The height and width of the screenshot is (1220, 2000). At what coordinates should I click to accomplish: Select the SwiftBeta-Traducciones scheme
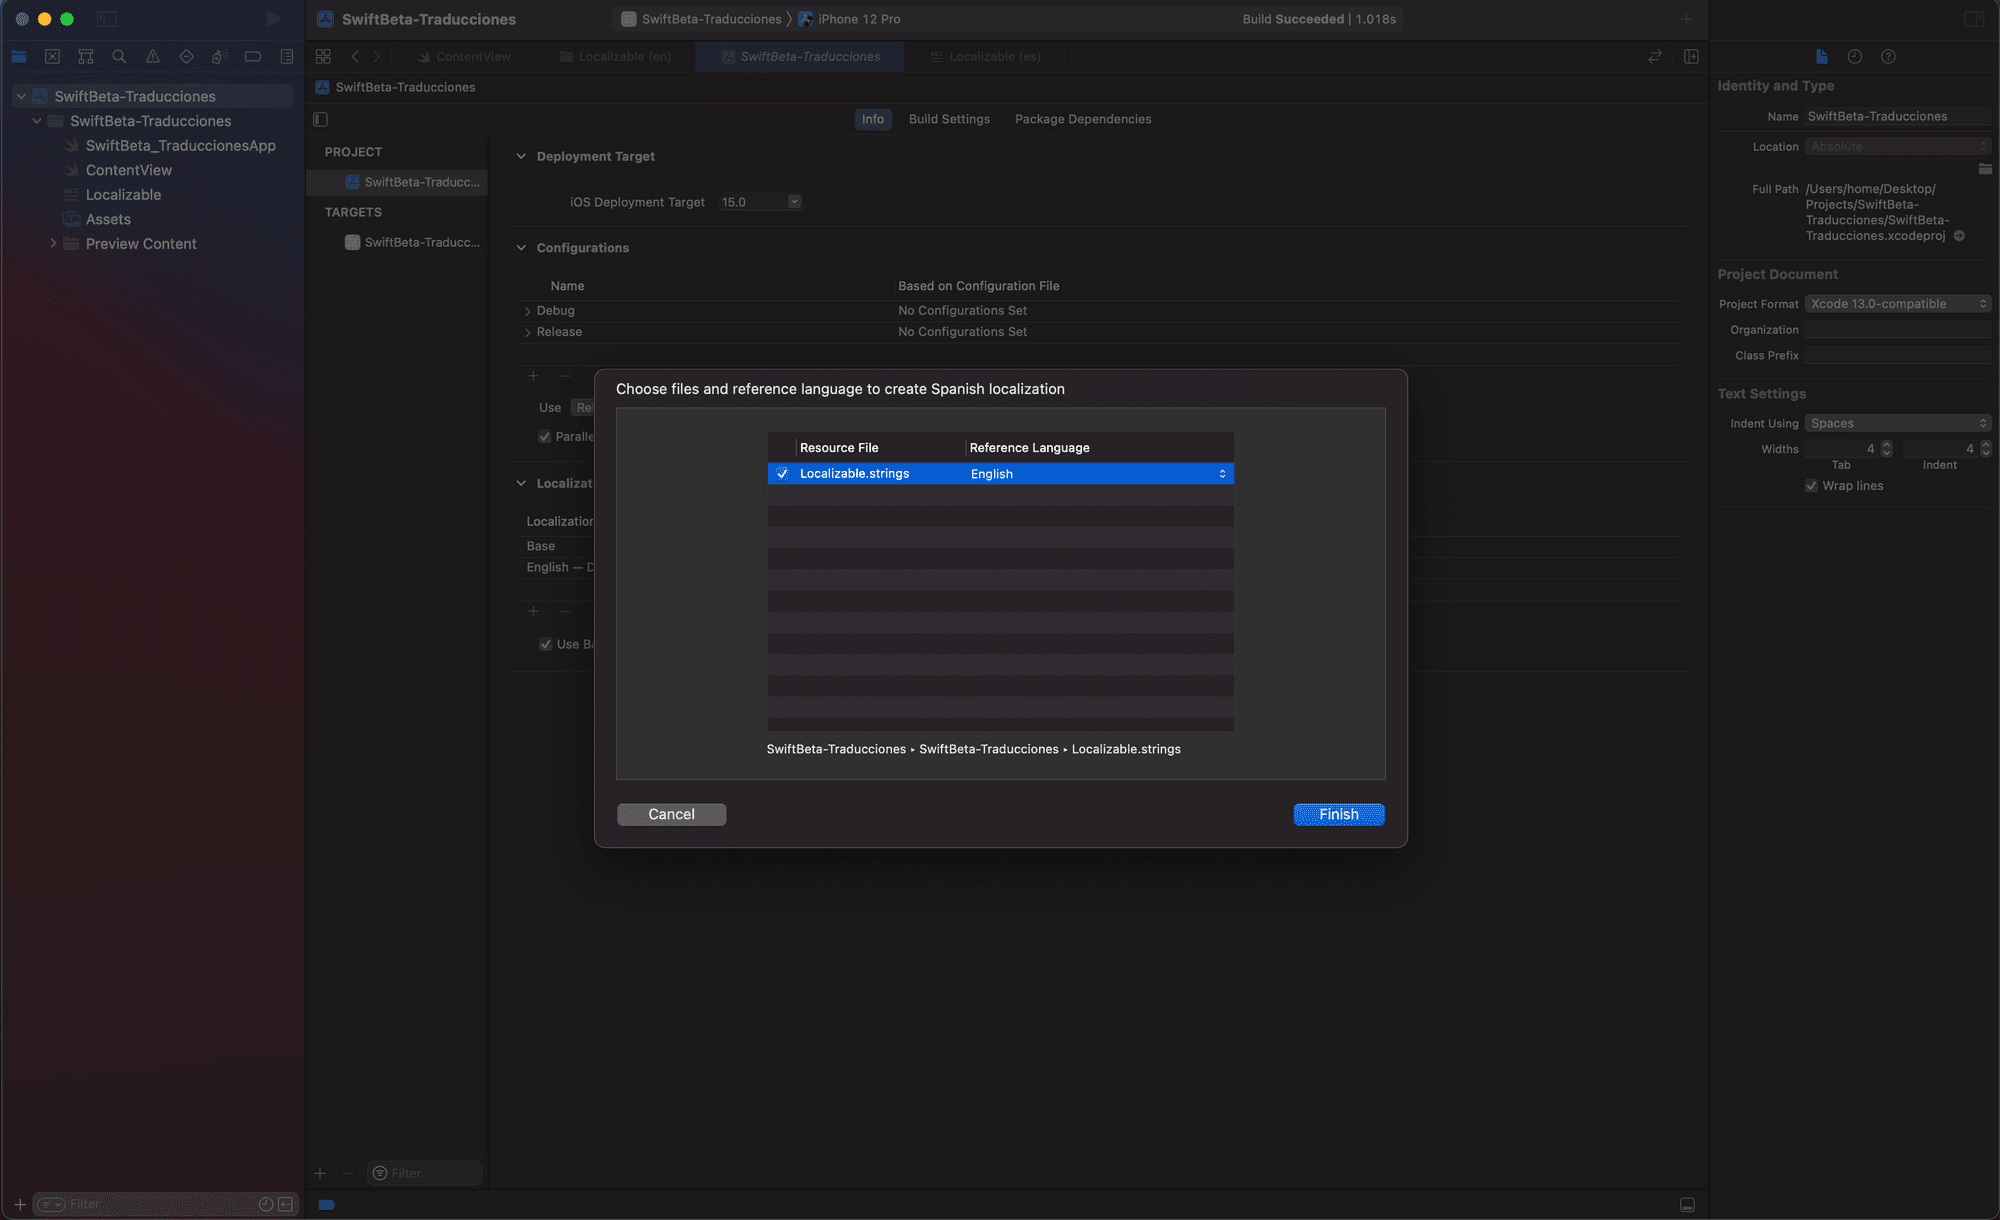pos(701,19)
